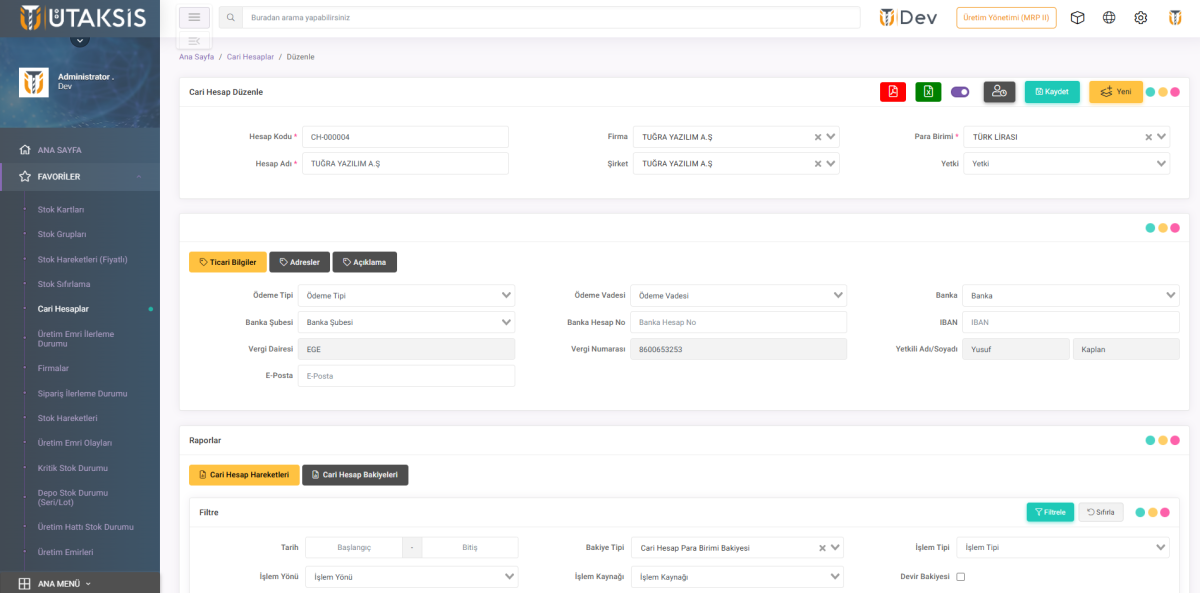The width and height of the screenshot is (1200, 593).
Task: Open the settings gear icon
Action: (1140, 18)
